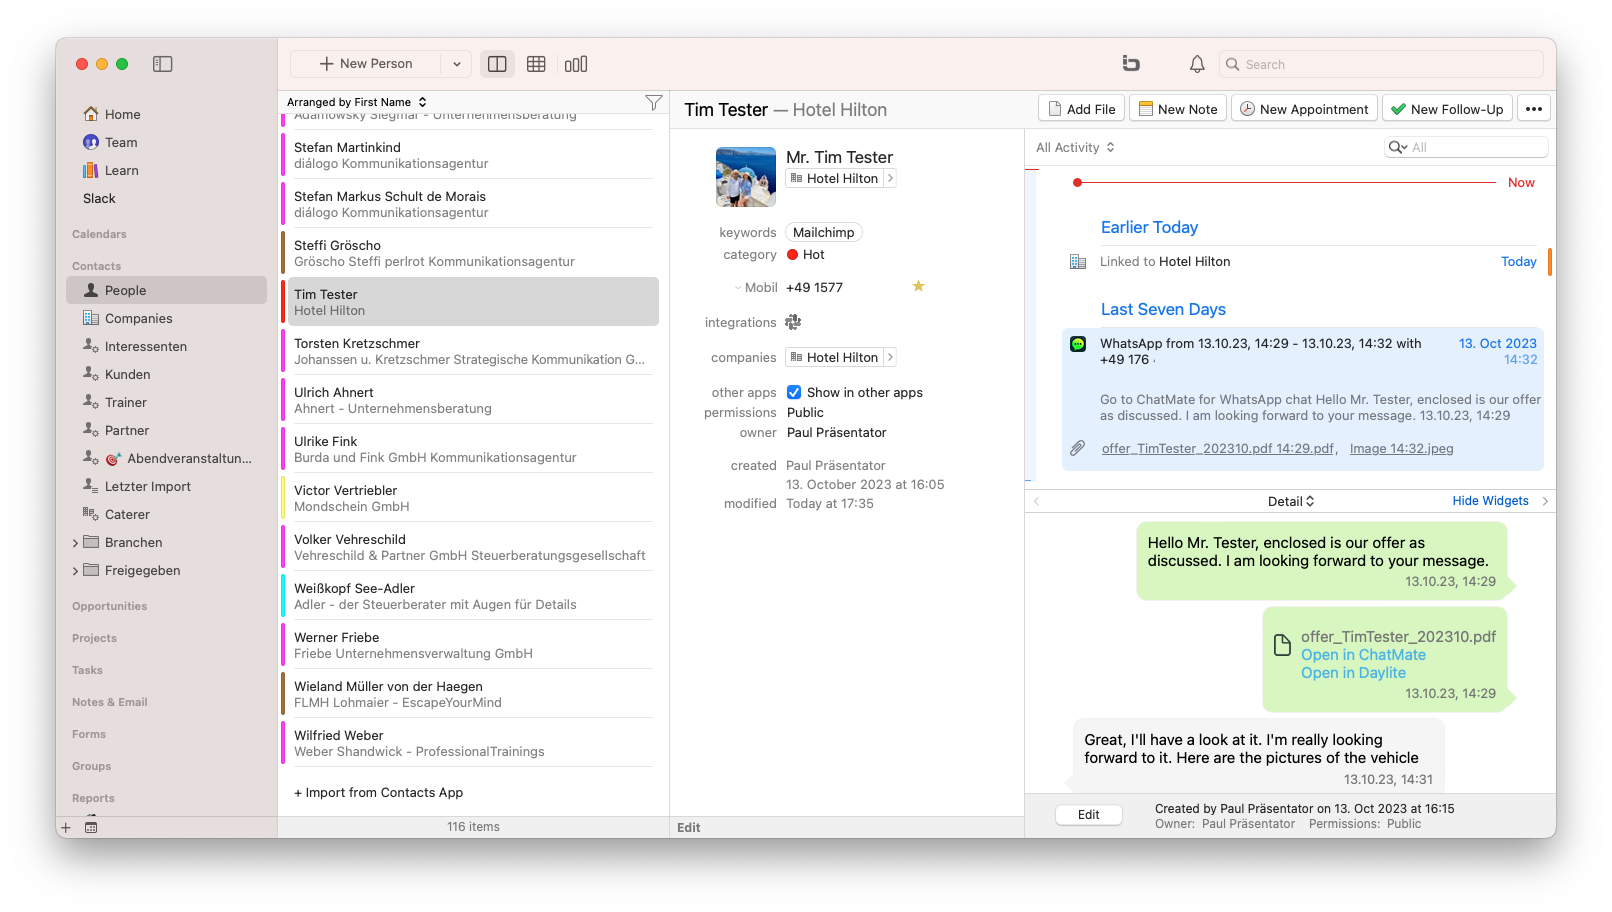Open the Daylite integrations toolbar icon
The width and height of the screenshot is (1612, 912).
point(1131,64)
